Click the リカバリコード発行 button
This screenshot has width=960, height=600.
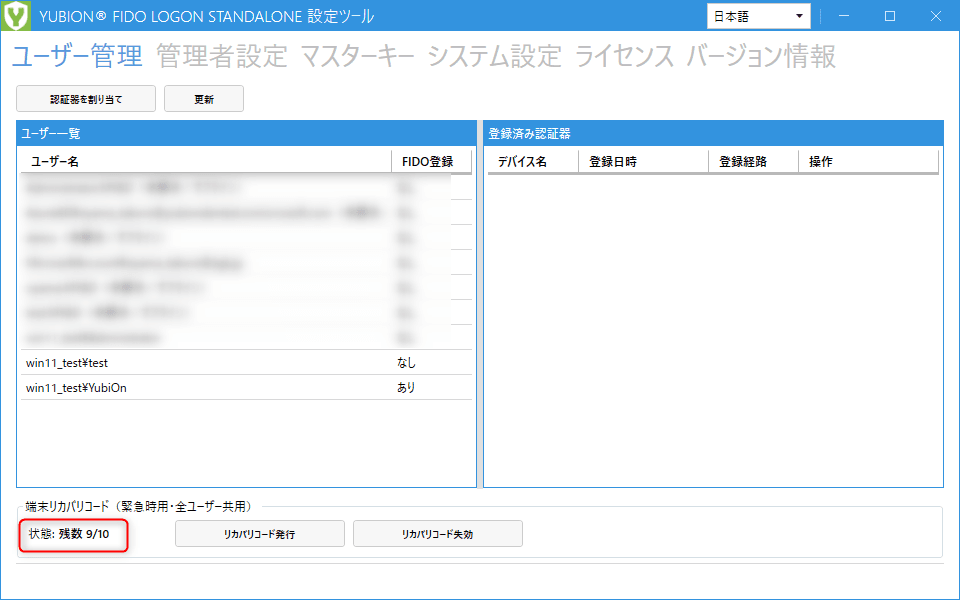260,534
